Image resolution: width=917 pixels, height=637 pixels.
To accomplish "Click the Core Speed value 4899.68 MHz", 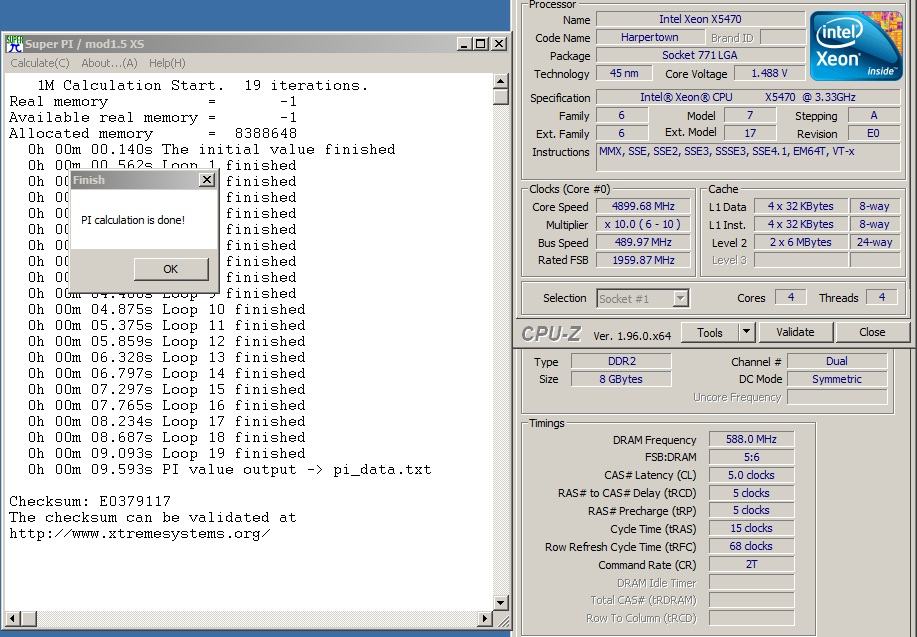I will tap(643, 206).
